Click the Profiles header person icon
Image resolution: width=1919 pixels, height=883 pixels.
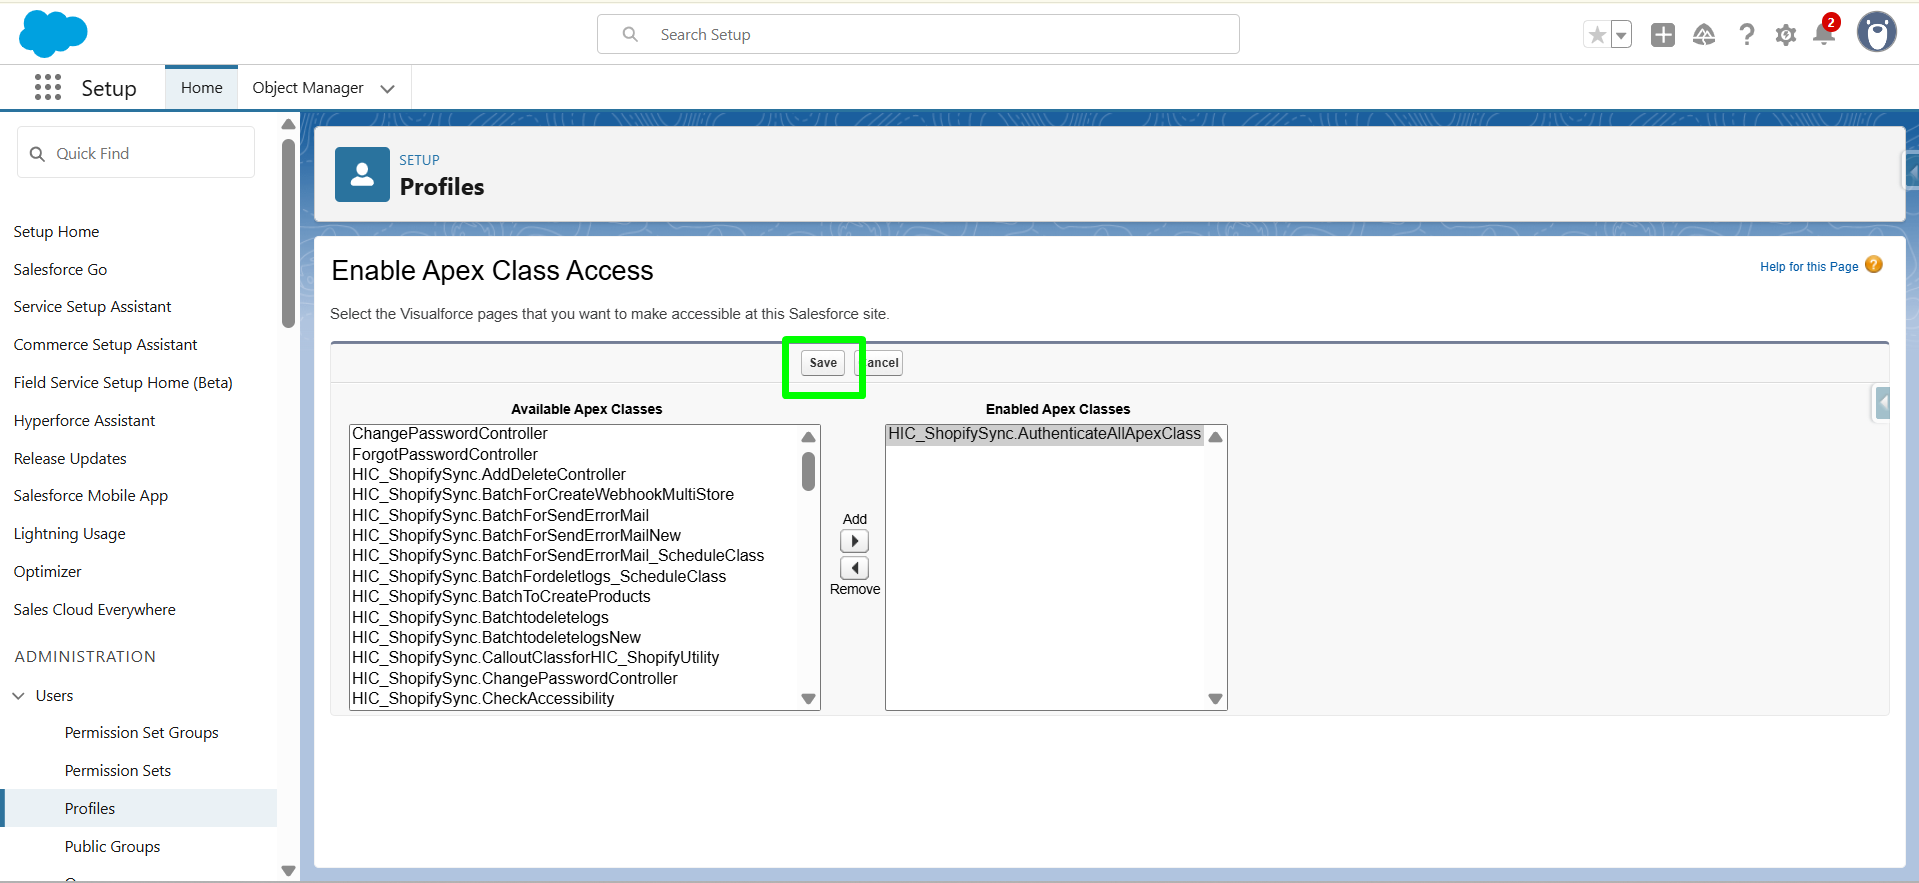(362, 175)
